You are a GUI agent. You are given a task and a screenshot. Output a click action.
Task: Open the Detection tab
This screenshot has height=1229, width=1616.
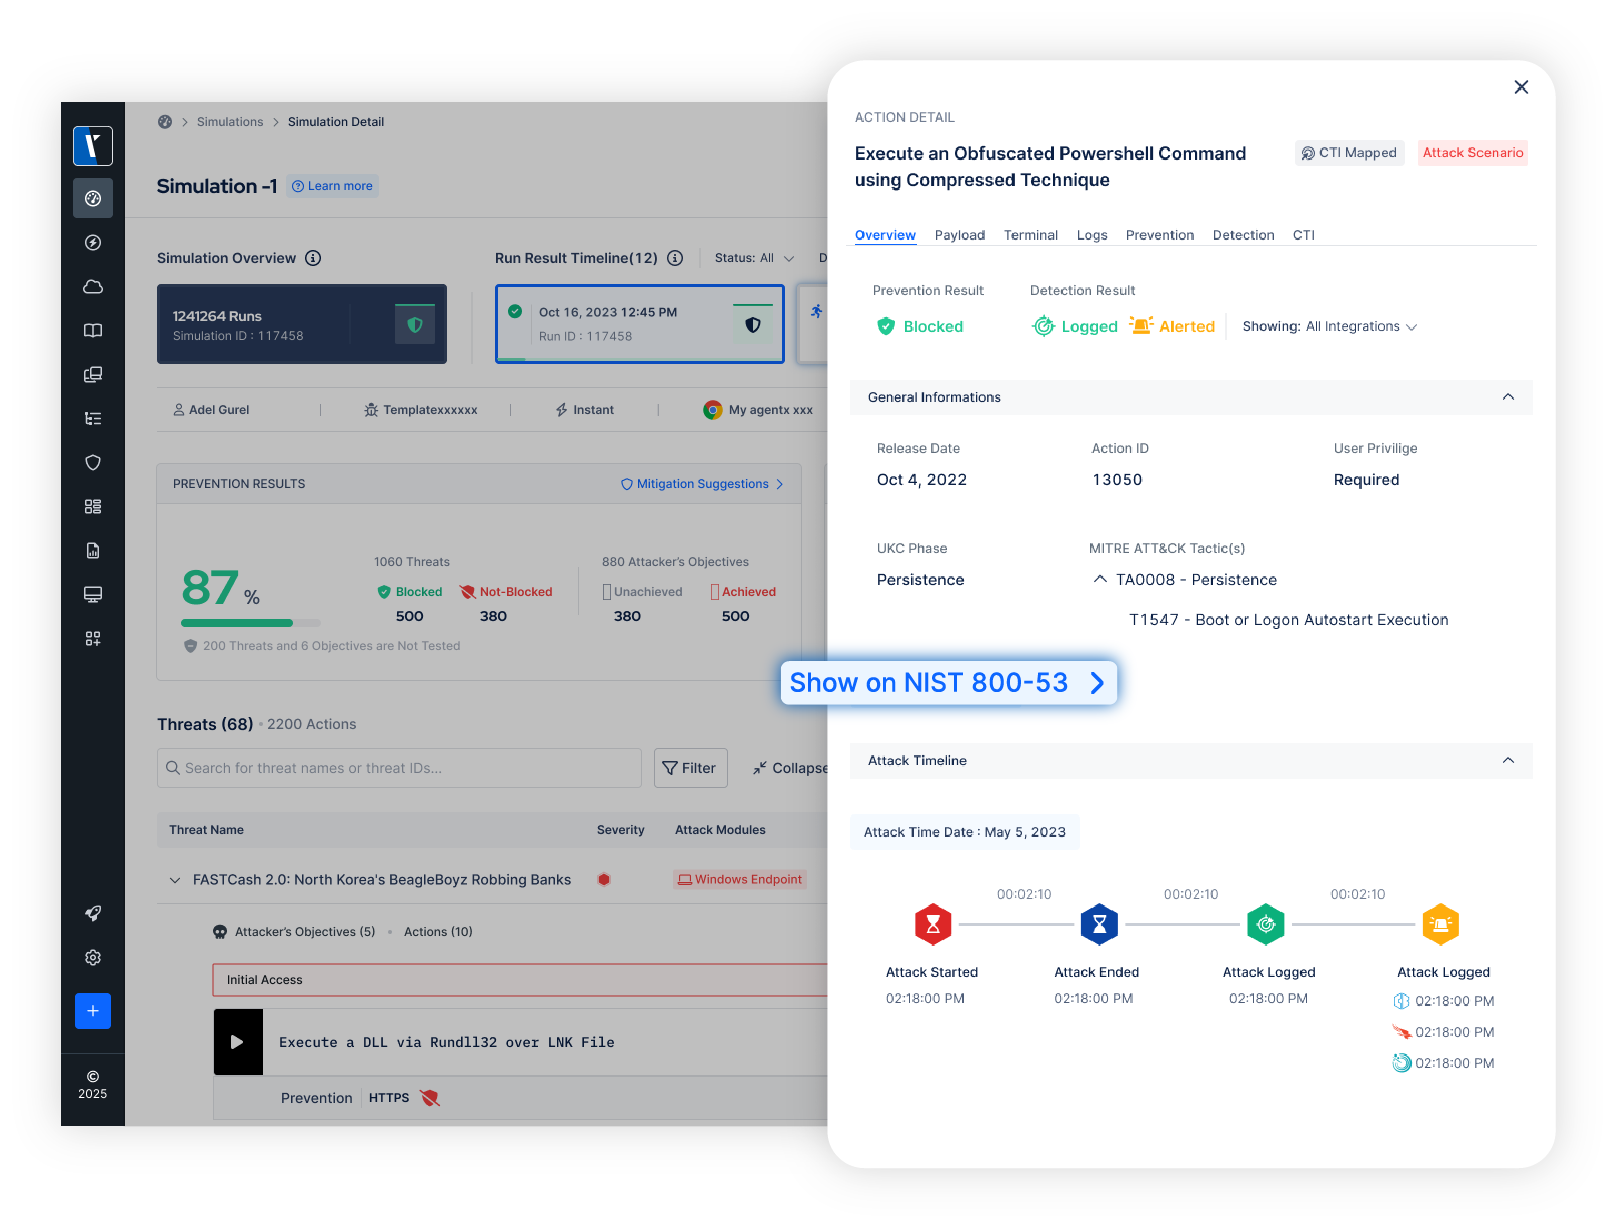pos(1243,235)
